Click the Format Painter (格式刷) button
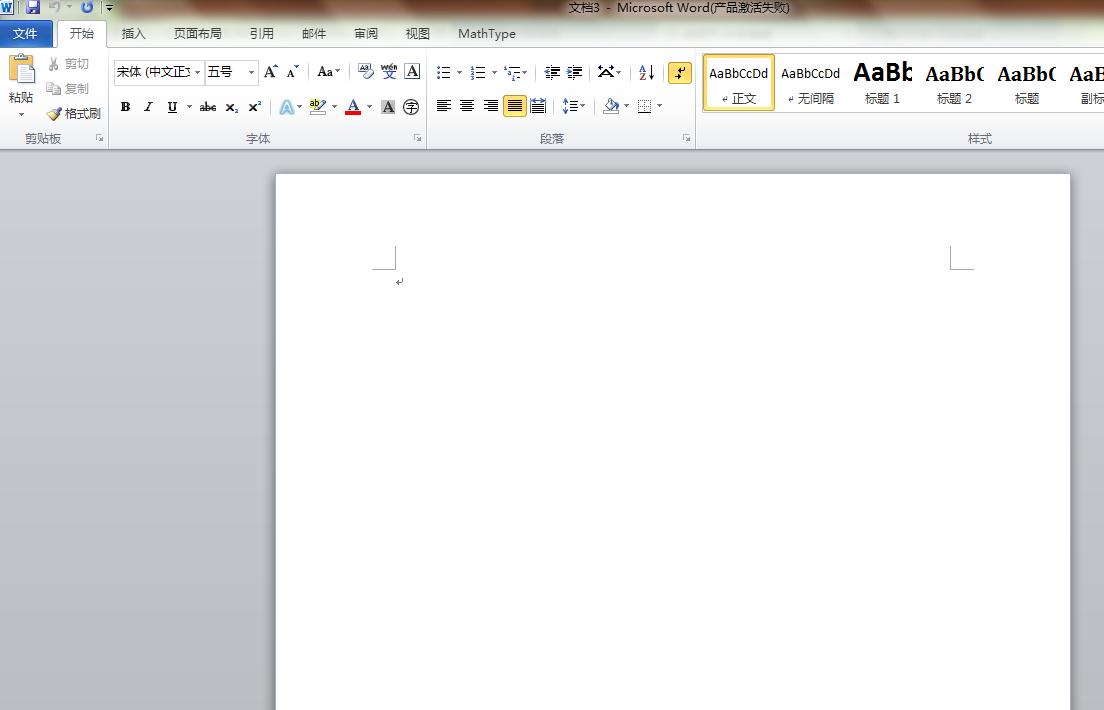 (x=74, y=114)
